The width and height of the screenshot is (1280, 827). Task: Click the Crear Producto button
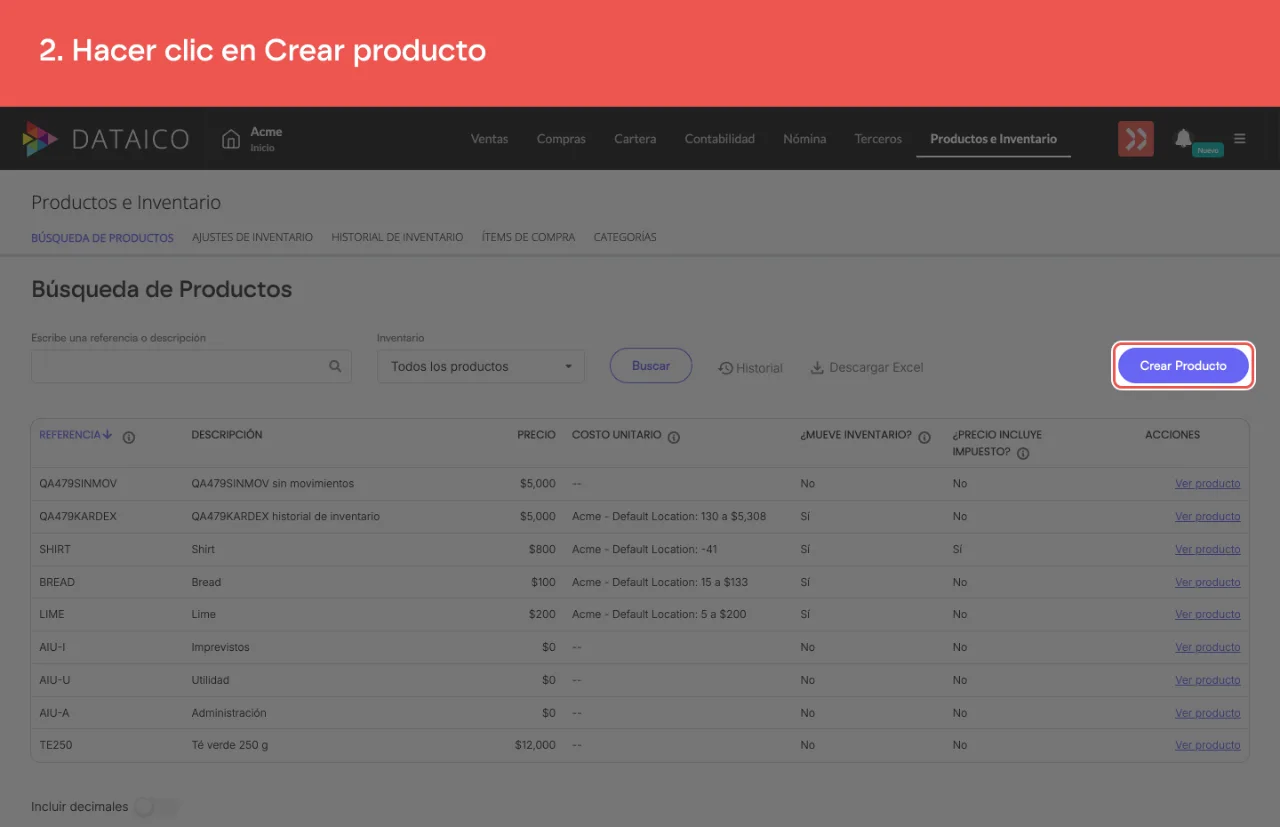coord(1183,366)
